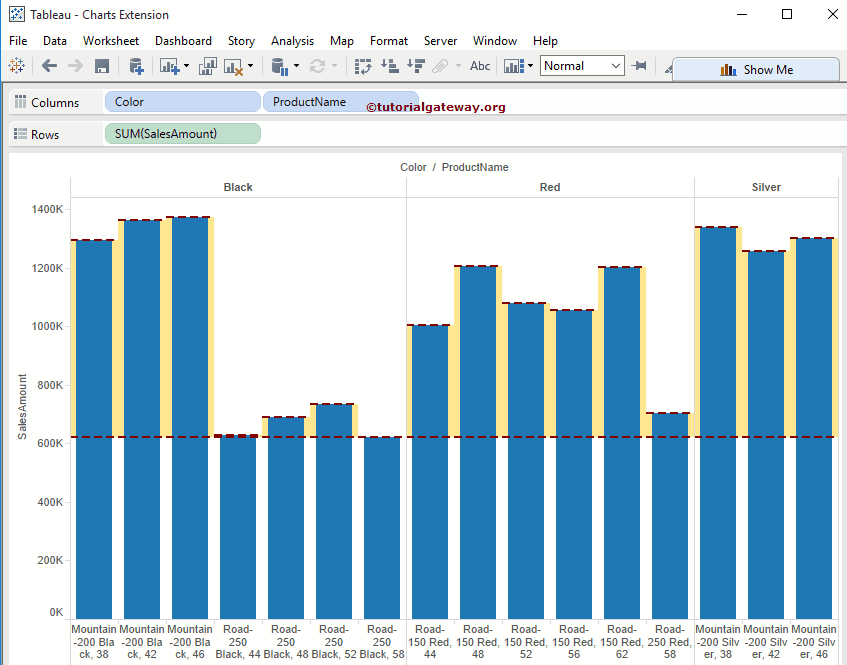Click the Duplicate Worksheet icon
The height and width of the screenshot is (665, 847).
pyautogui.click(x=207, y=66)
